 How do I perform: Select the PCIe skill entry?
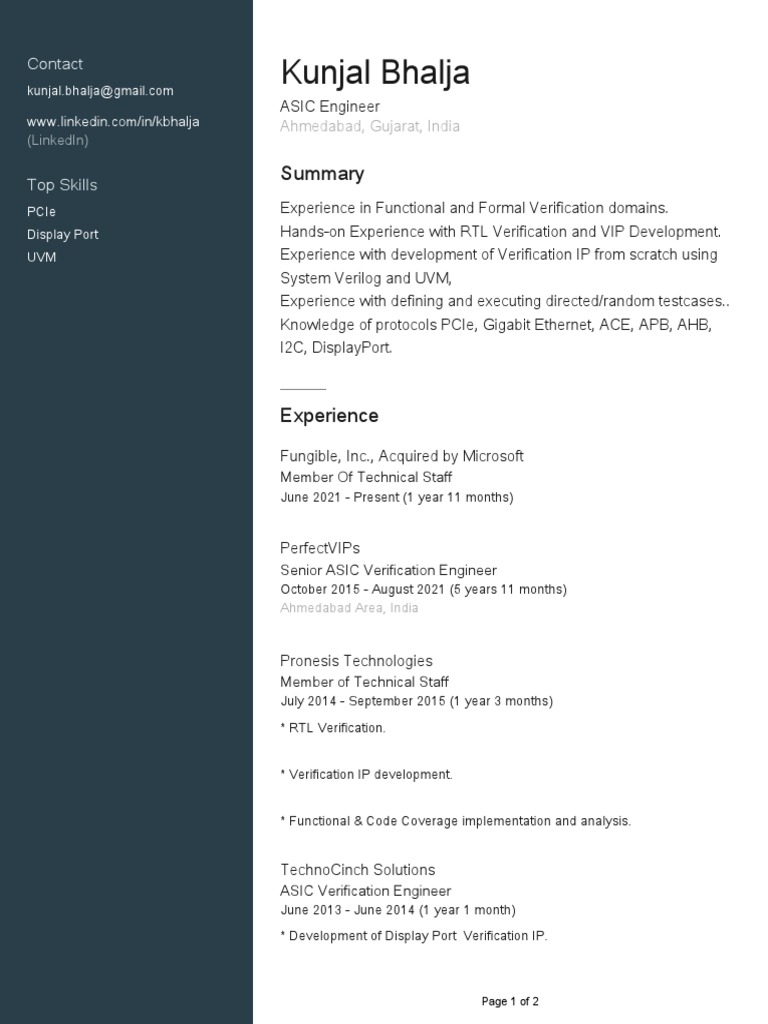click(x=41, y=212)
